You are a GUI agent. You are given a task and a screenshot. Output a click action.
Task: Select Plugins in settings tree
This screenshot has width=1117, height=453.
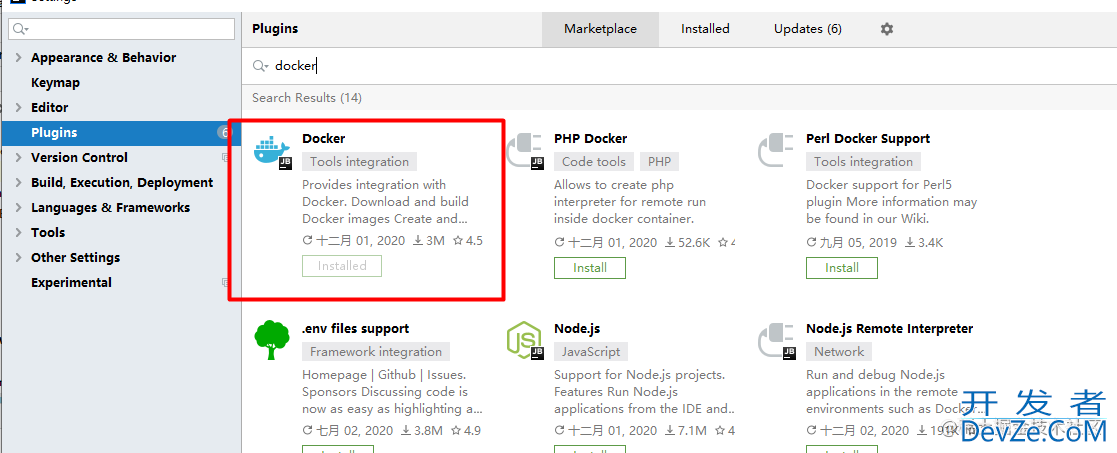pos(121,132)
